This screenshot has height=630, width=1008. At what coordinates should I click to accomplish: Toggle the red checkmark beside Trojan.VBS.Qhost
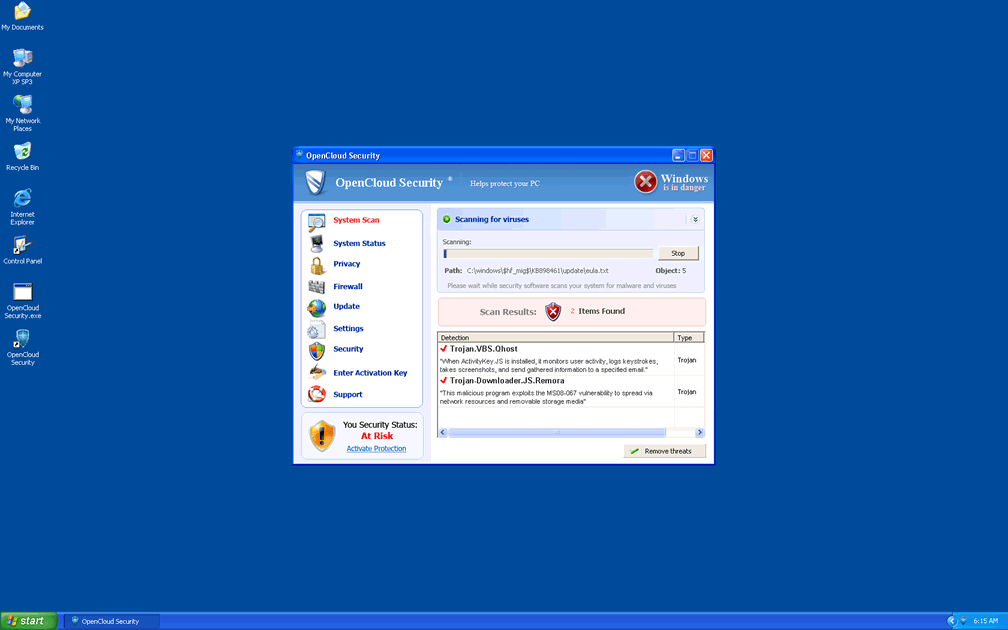tap(444, 349)
